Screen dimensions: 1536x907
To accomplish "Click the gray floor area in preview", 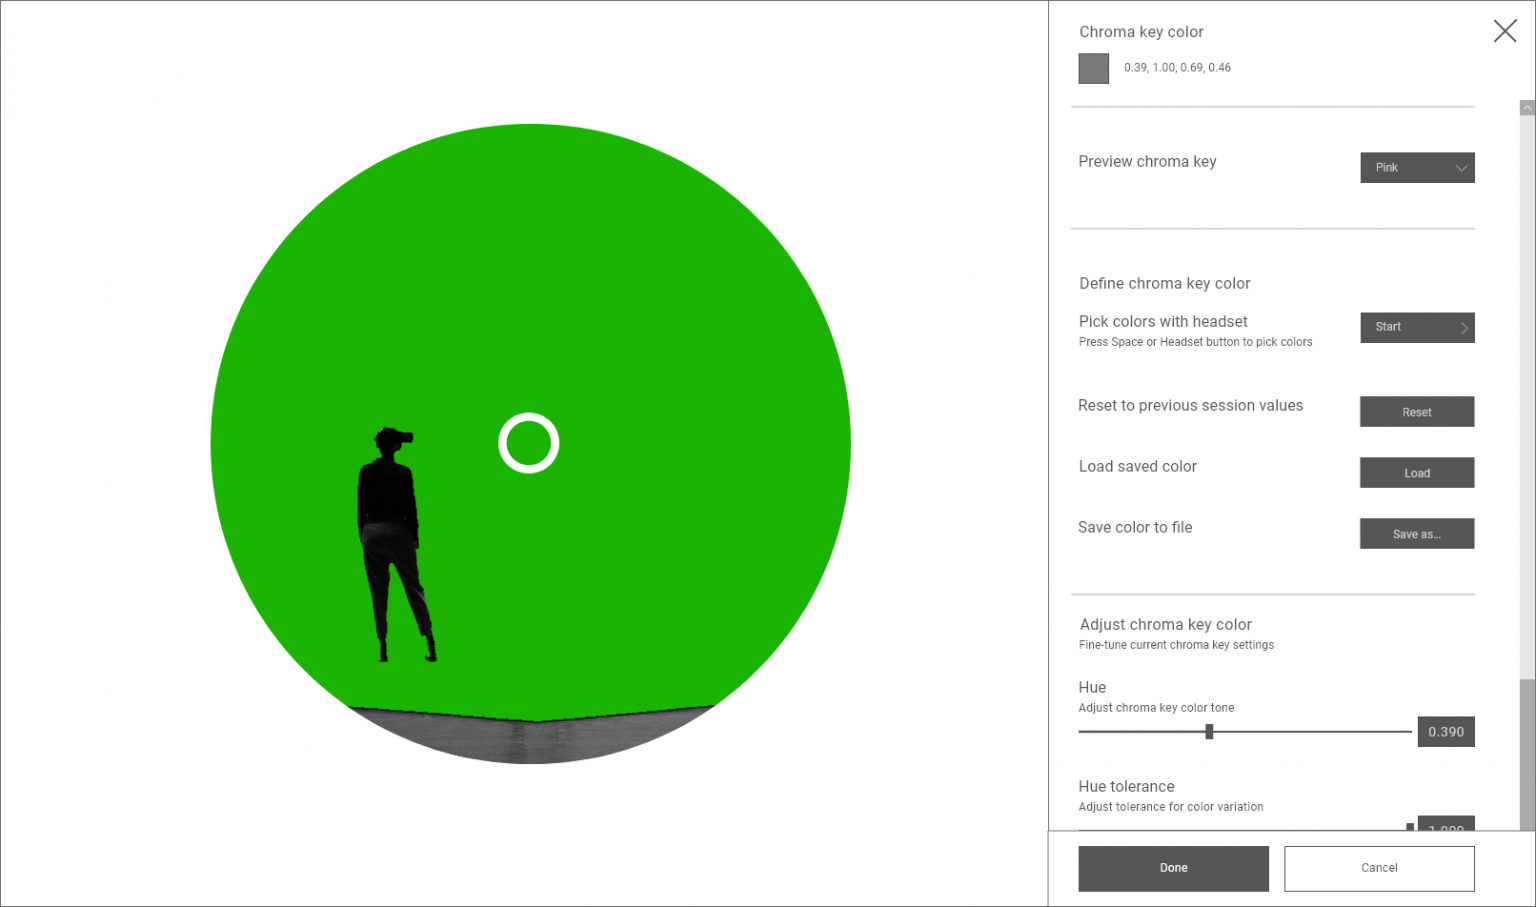I will coord(530,740).
